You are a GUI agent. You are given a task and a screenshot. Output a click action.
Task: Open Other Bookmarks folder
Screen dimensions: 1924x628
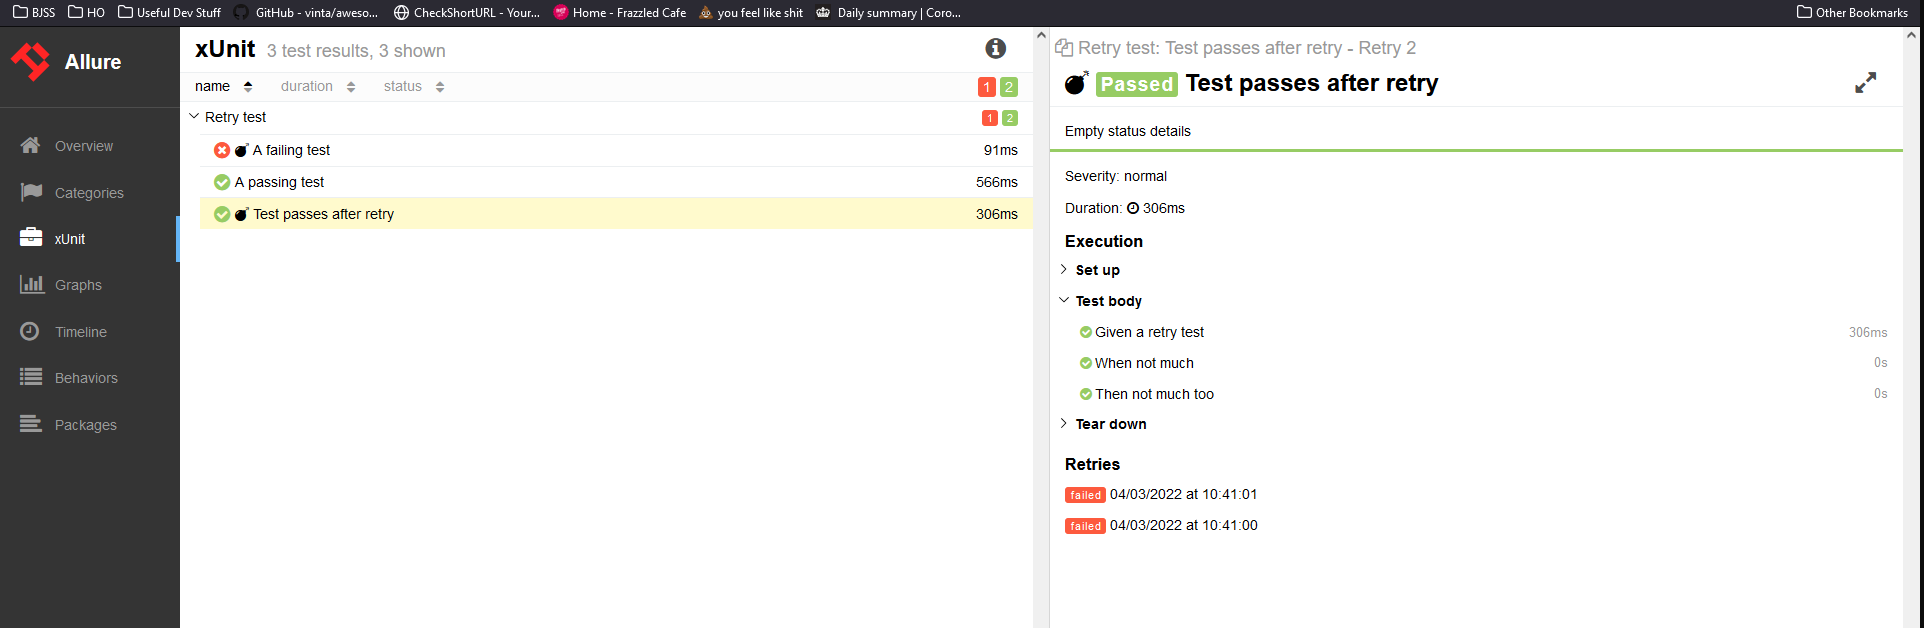[1852, 12]
